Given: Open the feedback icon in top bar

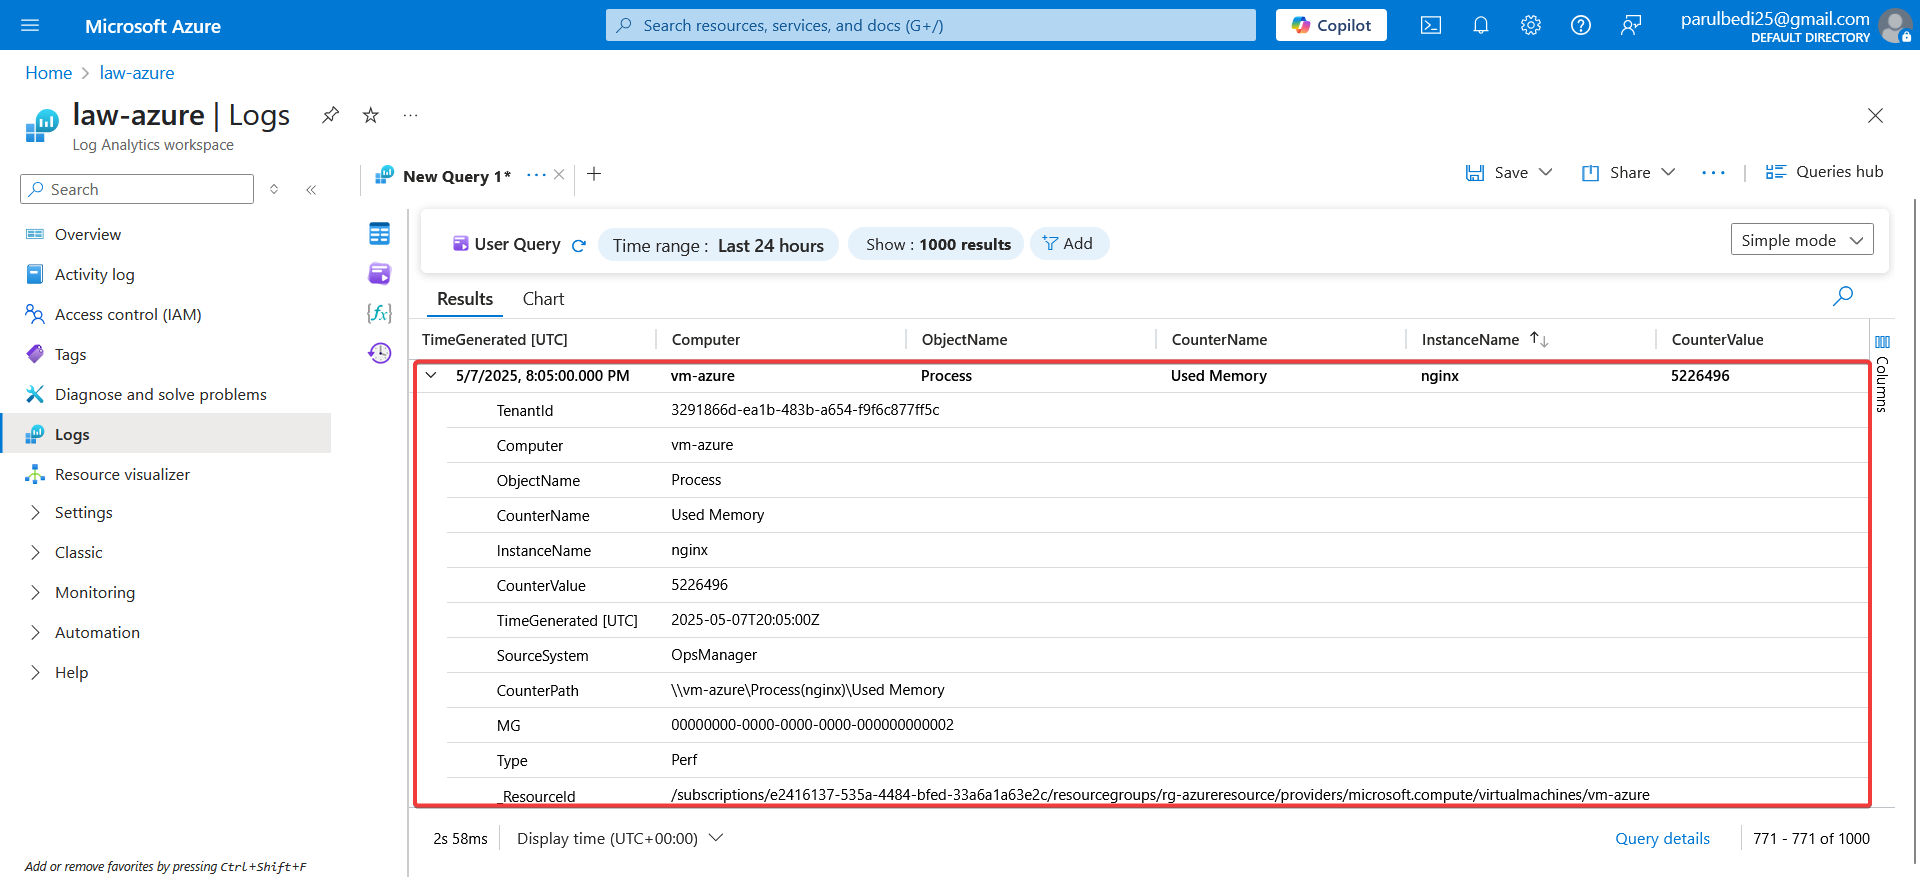Looking at the screenshot, I should click(x=1631, y=25).
